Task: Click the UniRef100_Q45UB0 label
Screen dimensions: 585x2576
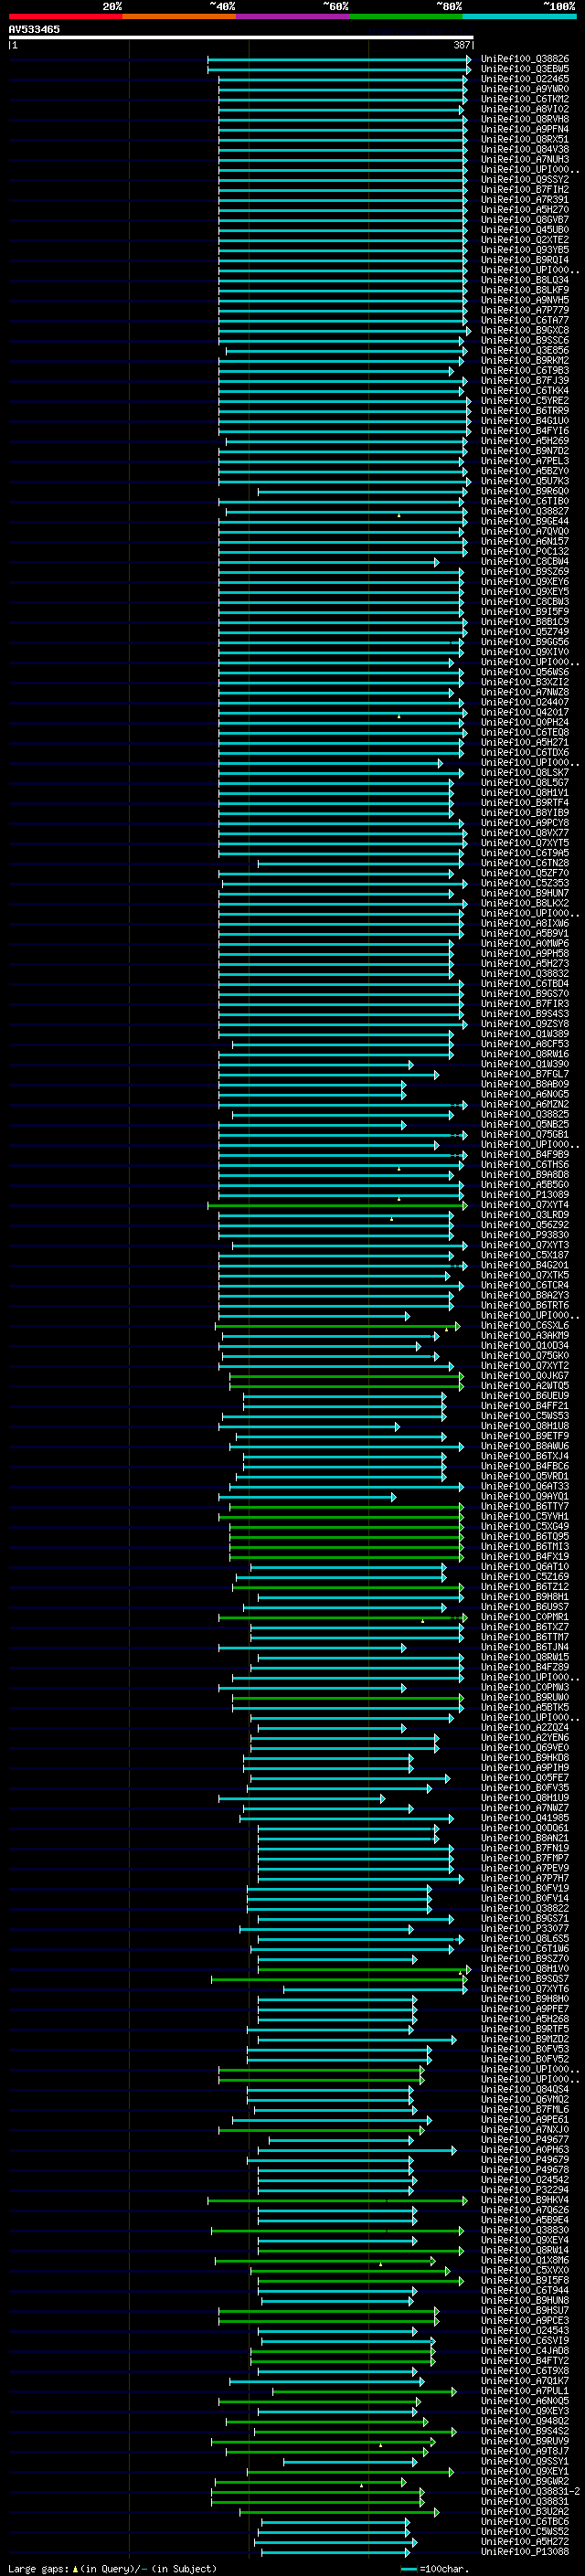Action: click(x=524, y=230)
